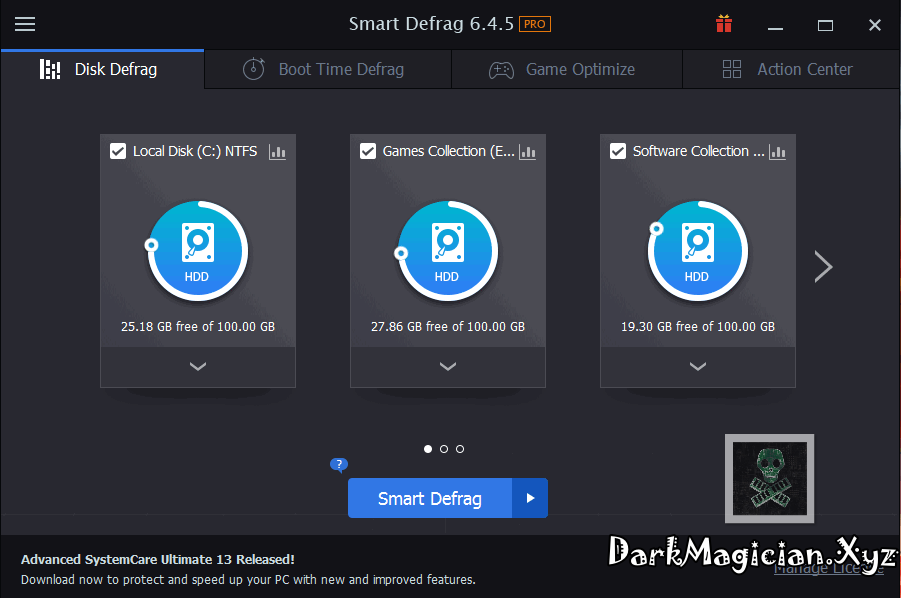901x598 pixels.
Task: Uncheck Local Disk (C:) NTFS checkbox
Action: click(118, 151)
